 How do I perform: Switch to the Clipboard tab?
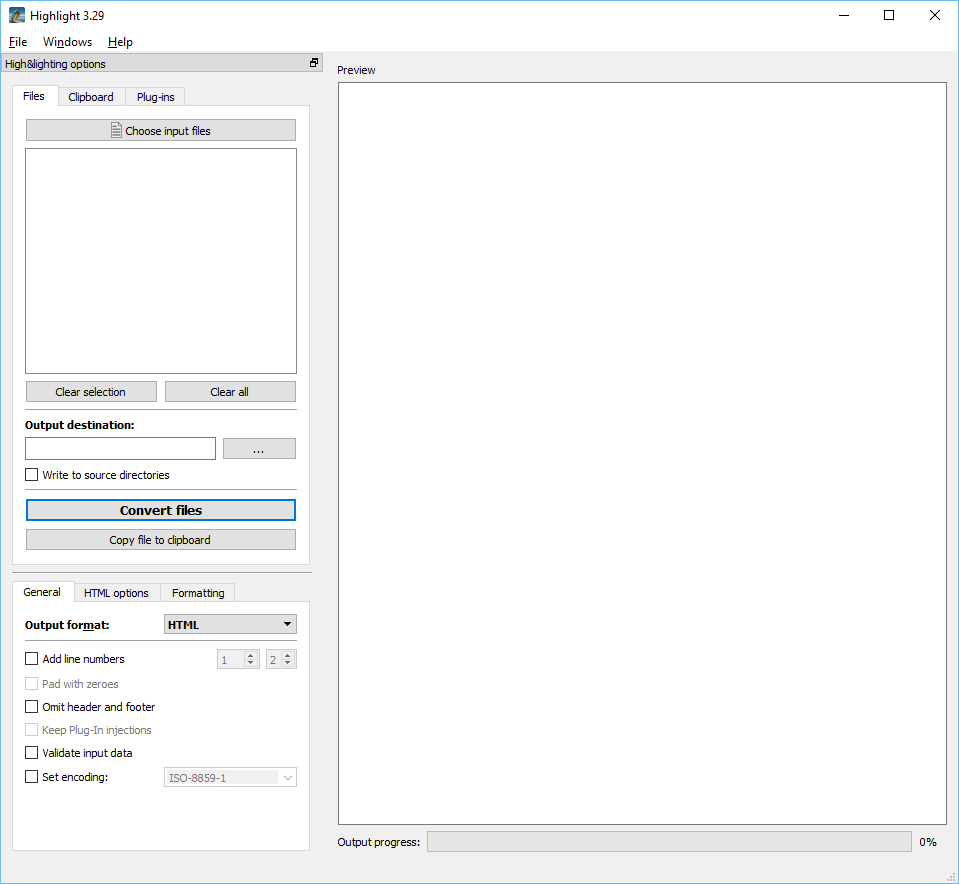(x=91, y=97)
